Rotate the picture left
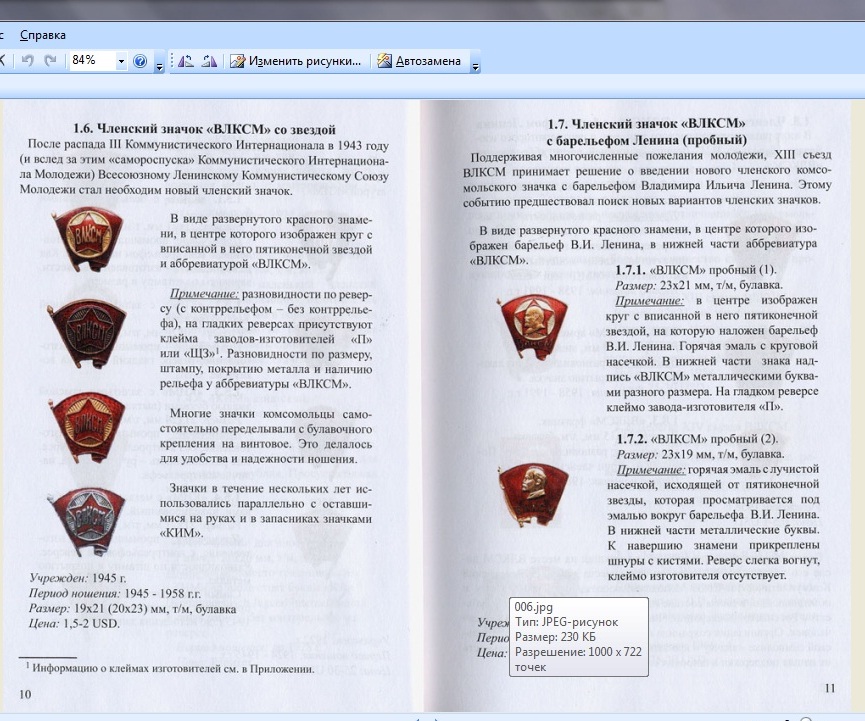 point(186,61)
